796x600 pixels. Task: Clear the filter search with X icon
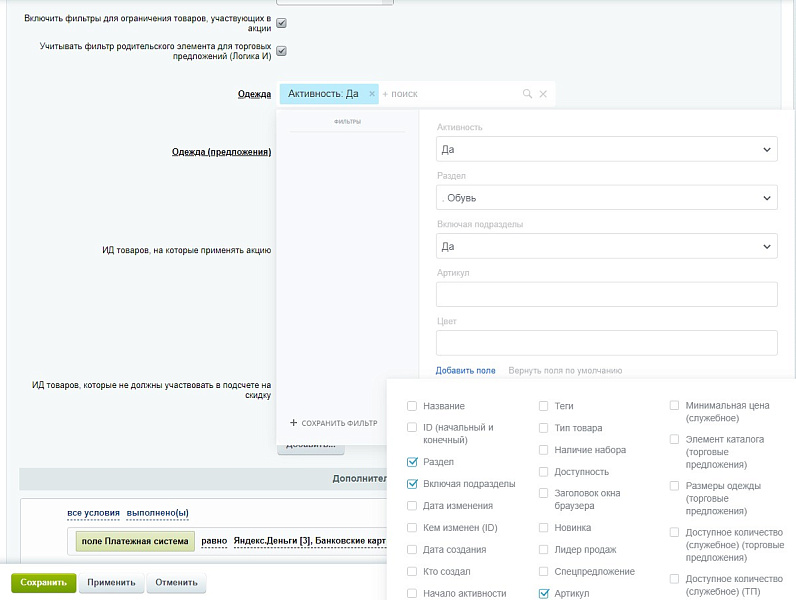point(543,94)
